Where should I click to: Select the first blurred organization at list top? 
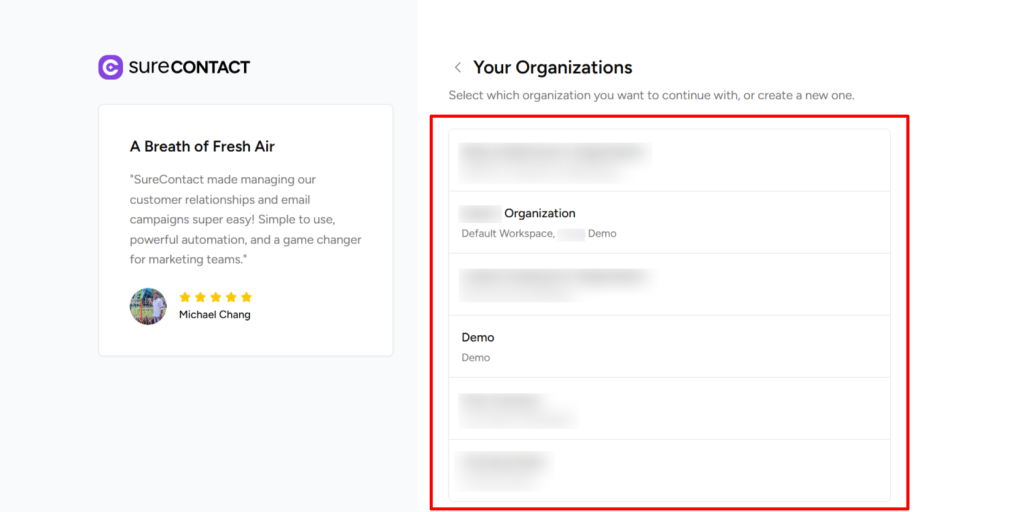click(669, 160)
